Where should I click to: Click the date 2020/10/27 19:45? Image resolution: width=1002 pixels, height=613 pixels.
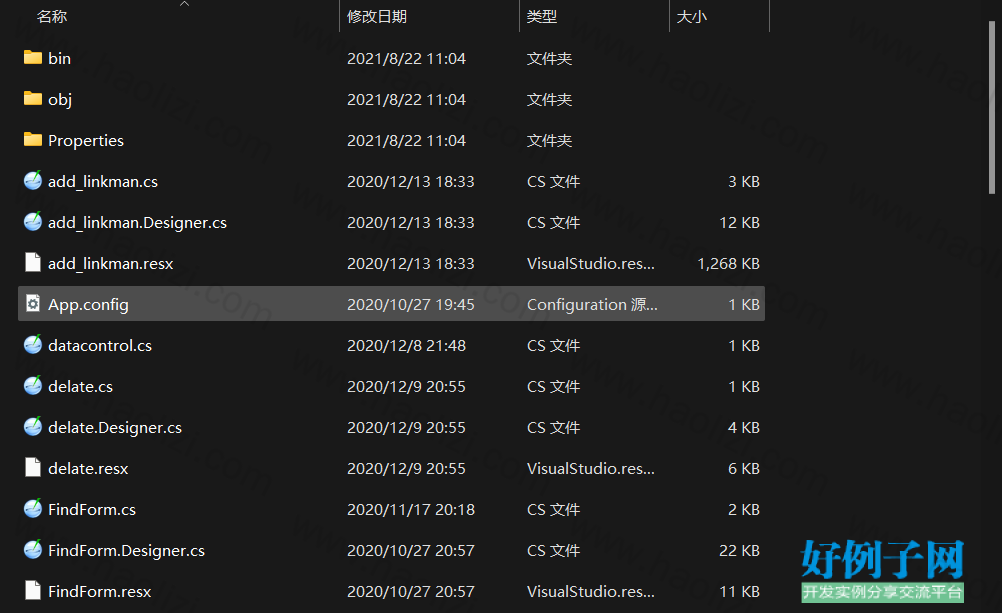[411, 304]
